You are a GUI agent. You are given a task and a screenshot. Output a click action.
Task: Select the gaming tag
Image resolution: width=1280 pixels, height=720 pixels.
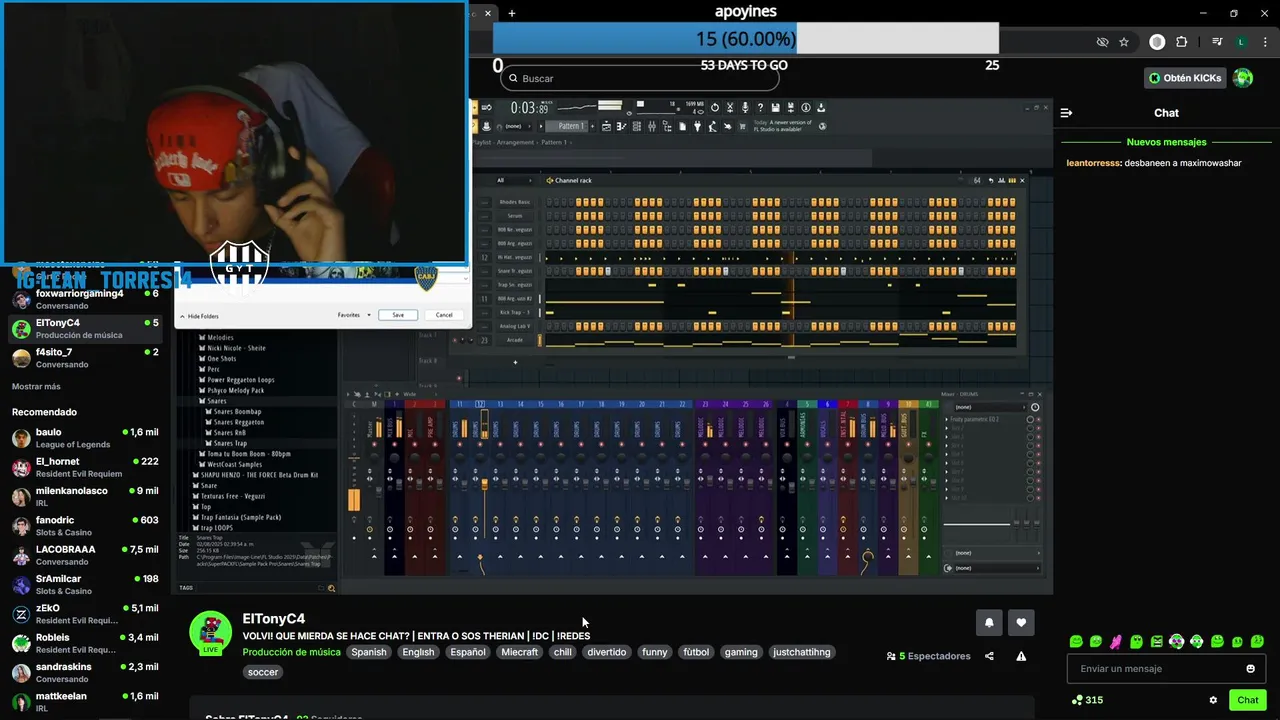pos(741,652)
